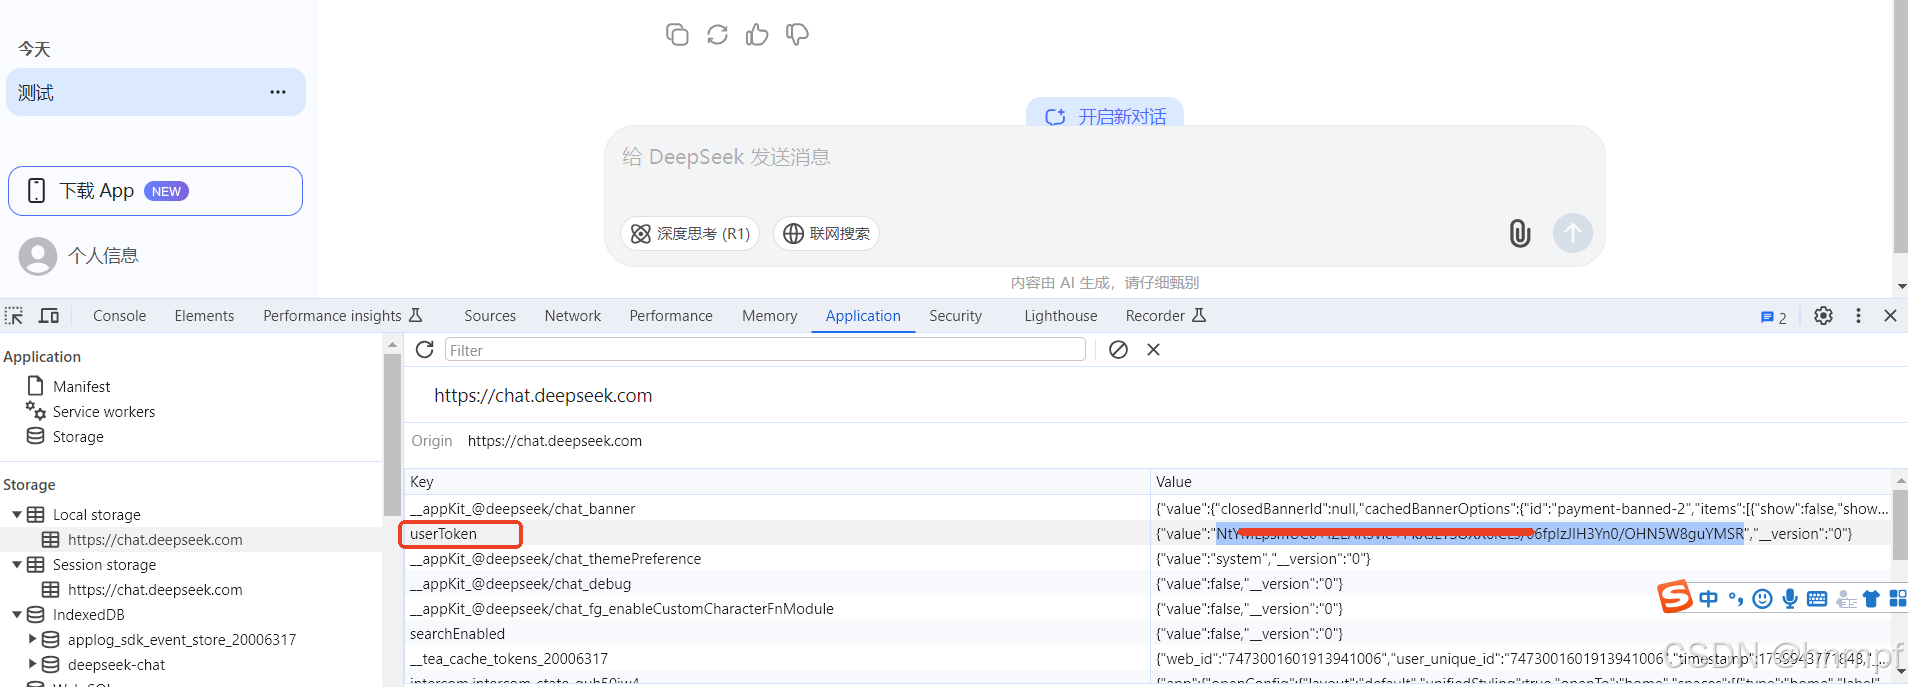Delete the selected storage entry
This screenshot has width=1908, height=687.
1154,350
